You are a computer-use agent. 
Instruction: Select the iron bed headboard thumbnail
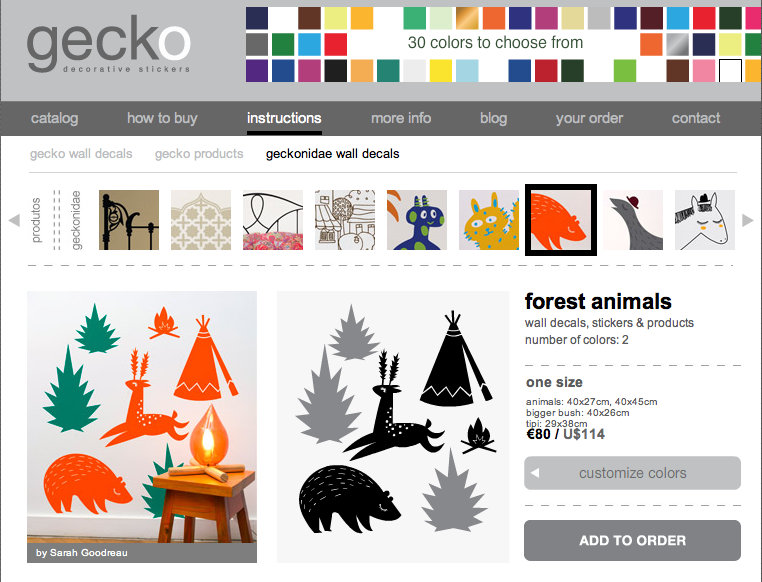(129, 220)
